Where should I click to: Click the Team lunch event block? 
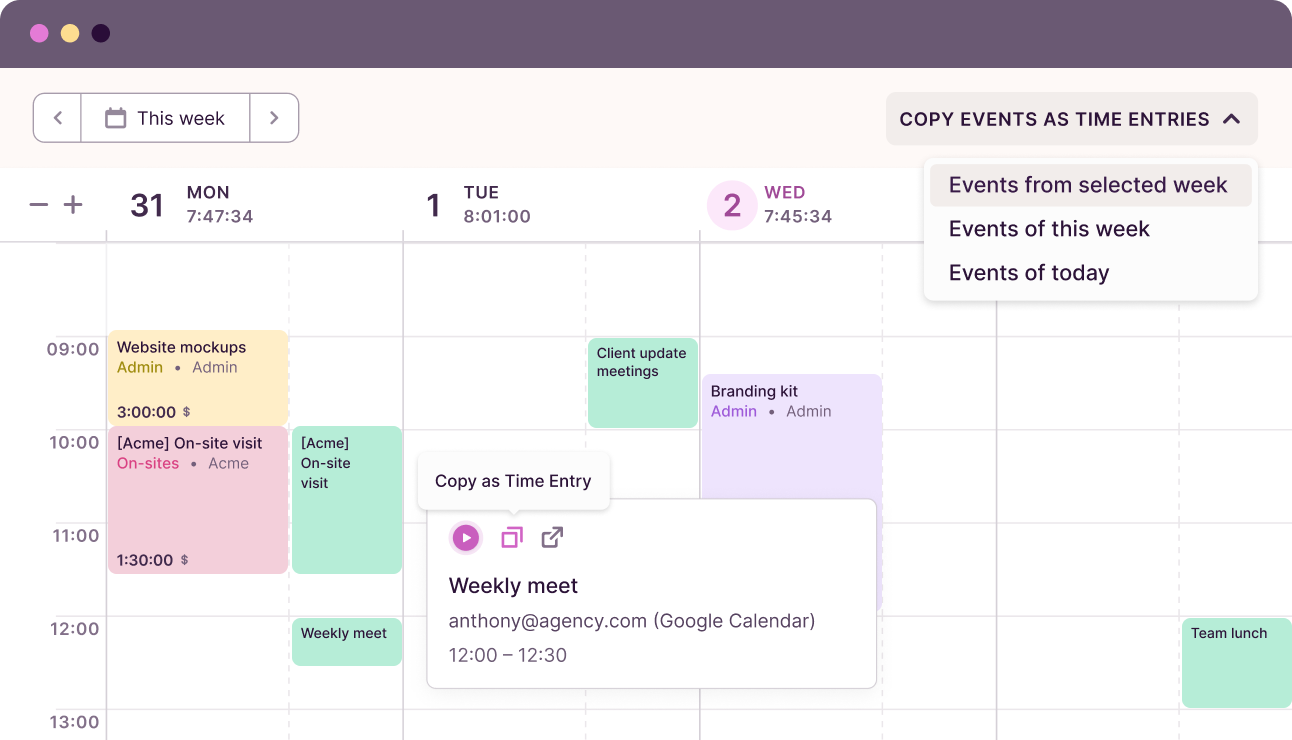point(1235,662)
